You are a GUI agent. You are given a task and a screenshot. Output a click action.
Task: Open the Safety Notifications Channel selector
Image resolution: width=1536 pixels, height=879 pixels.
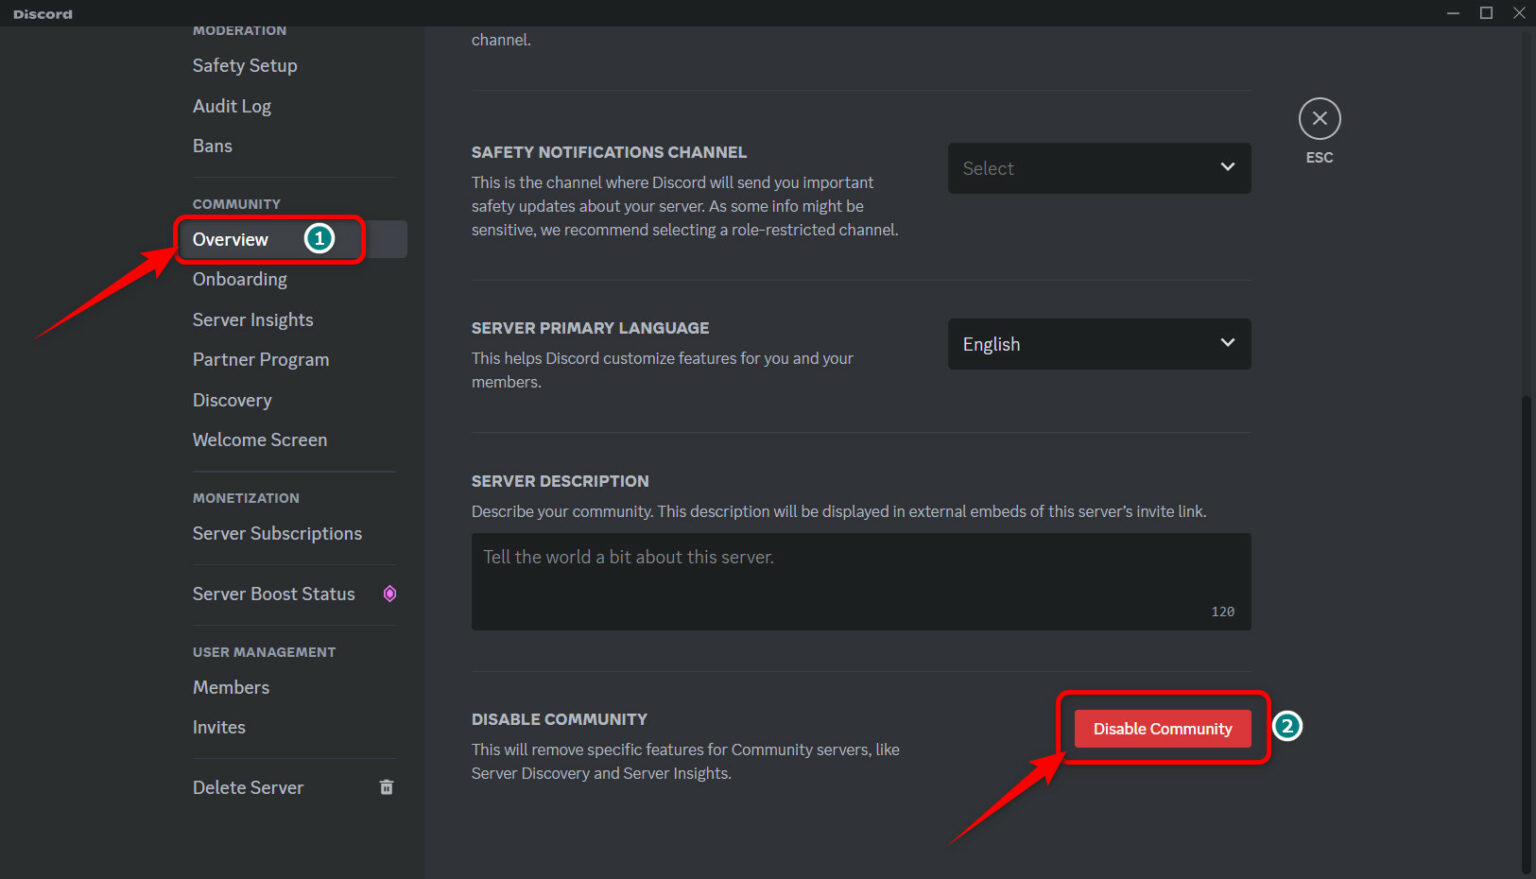(x=1098, y=168)
